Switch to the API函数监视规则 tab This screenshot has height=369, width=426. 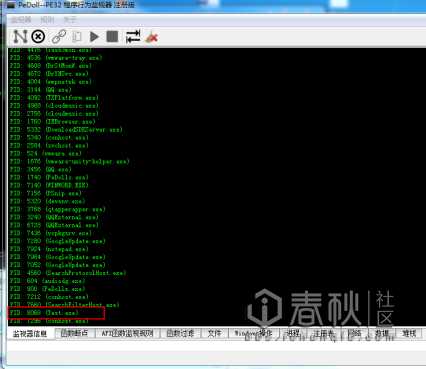pyautogui.click(x=127, y=333)
